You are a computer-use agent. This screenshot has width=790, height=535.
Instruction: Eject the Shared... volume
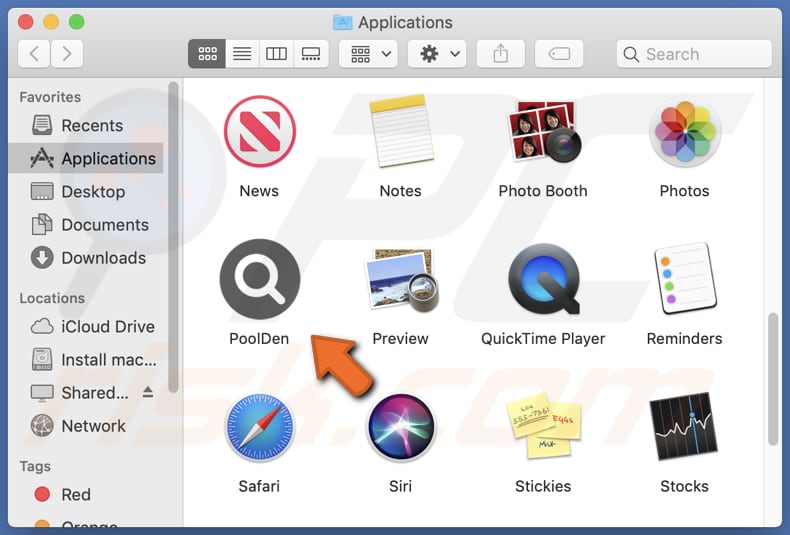(148, 392)
